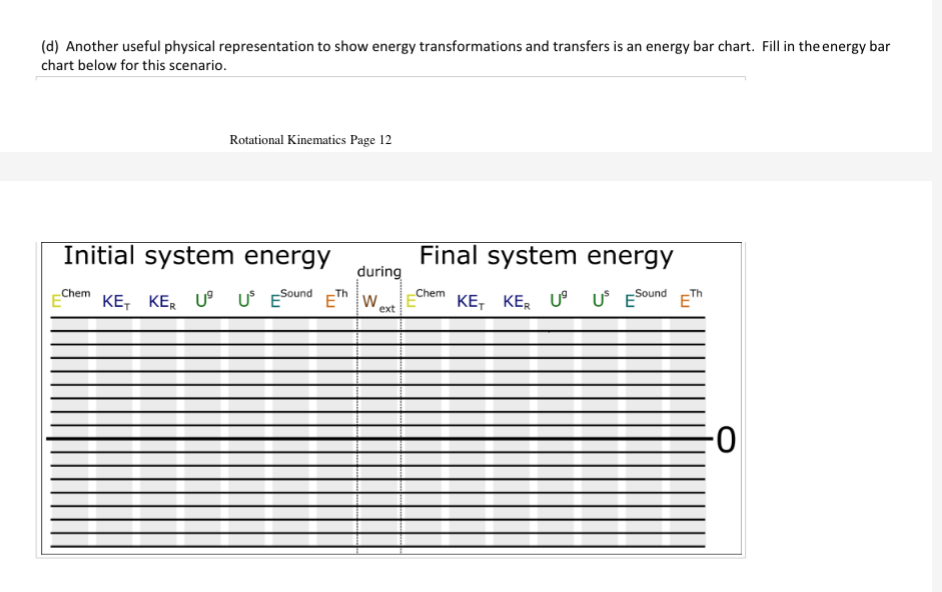Screen dimensions: 942x592
Task: Click the KE T label under Final system energy
Action: pyautogui.click(x=470, y=301)
